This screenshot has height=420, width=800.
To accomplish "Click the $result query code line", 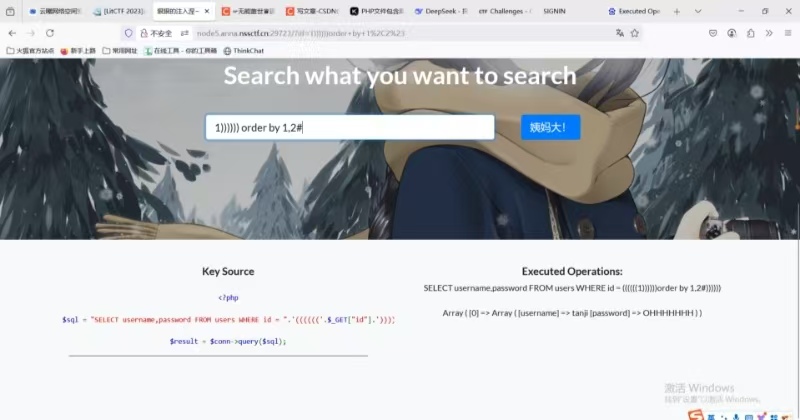I will (x=228, y=341).
